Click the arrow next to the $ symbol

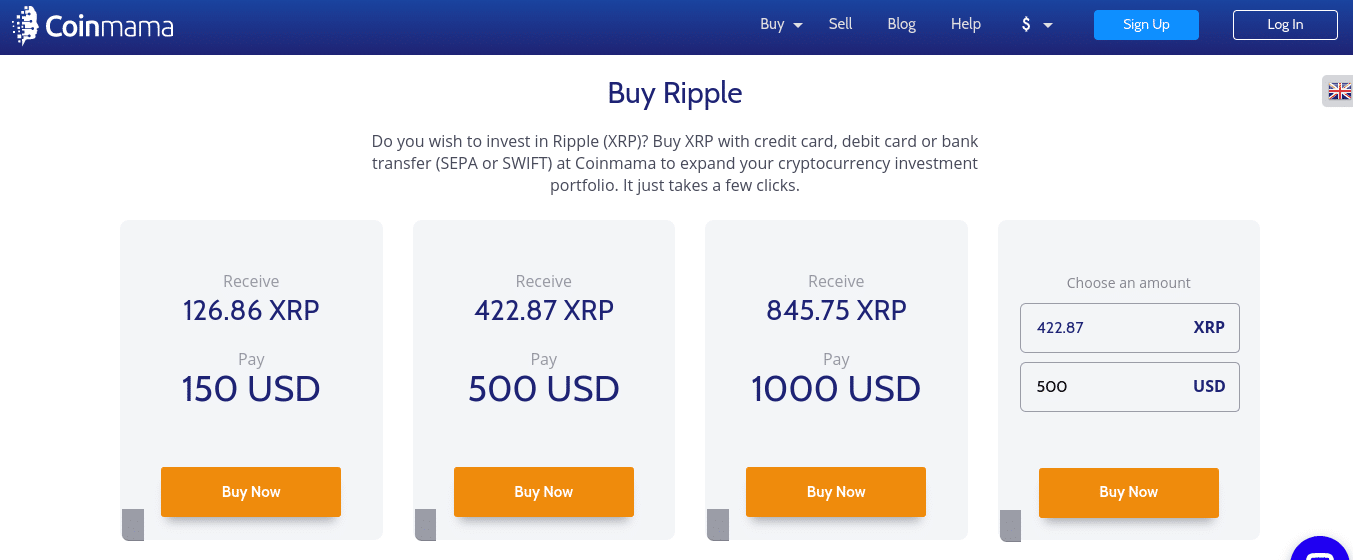(1048, 26)
